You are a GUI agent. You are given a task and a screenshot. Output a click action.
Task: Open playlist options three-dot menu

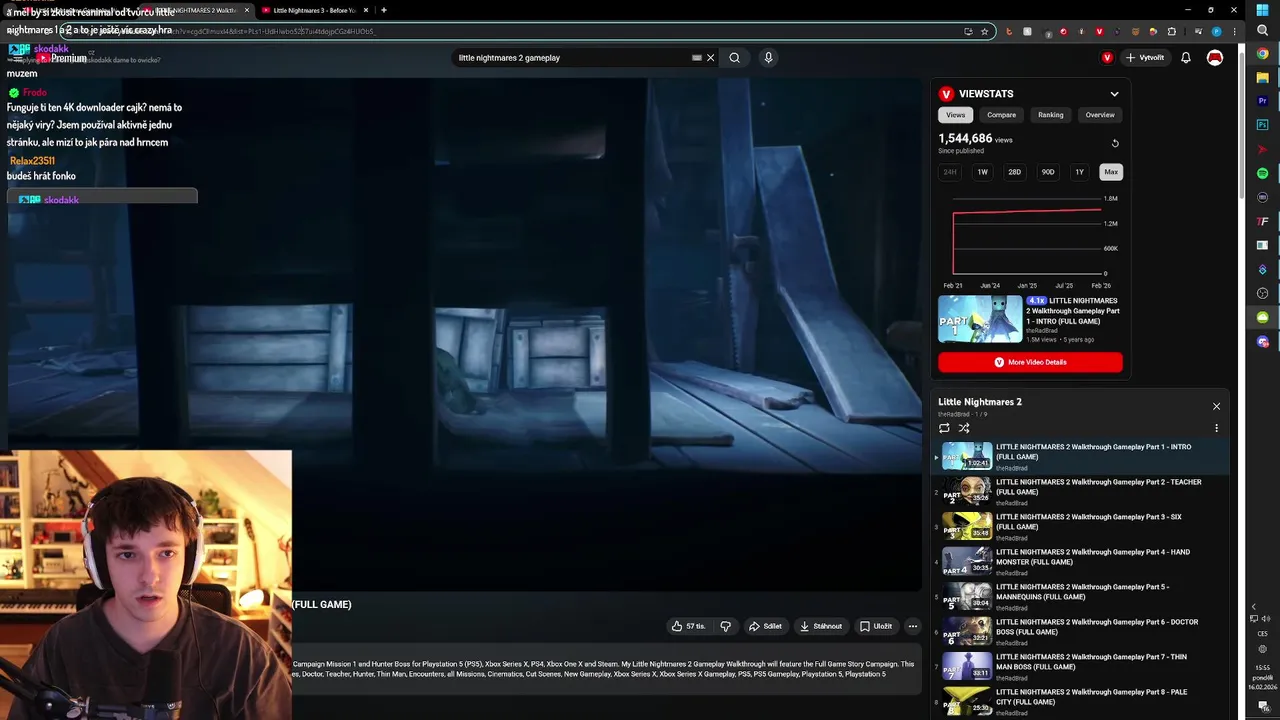coord(1216,428)
